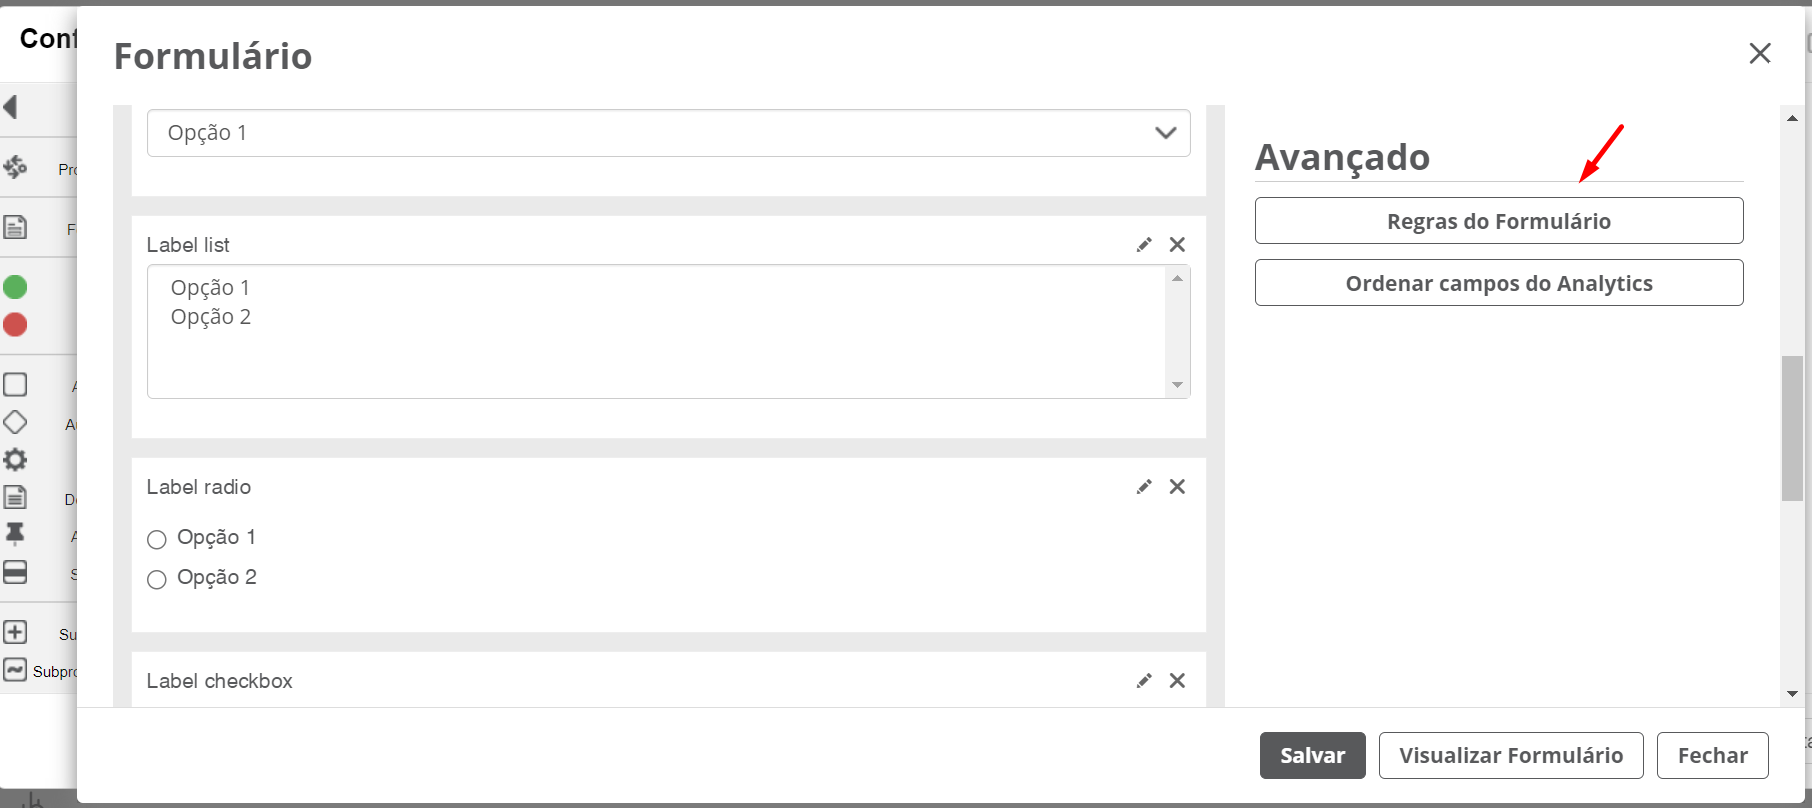Image resolution: width=1812 pixels, height=808 pixels.
Task: Click list scroll down arrow in Label list
Action: coord(1177,385)
